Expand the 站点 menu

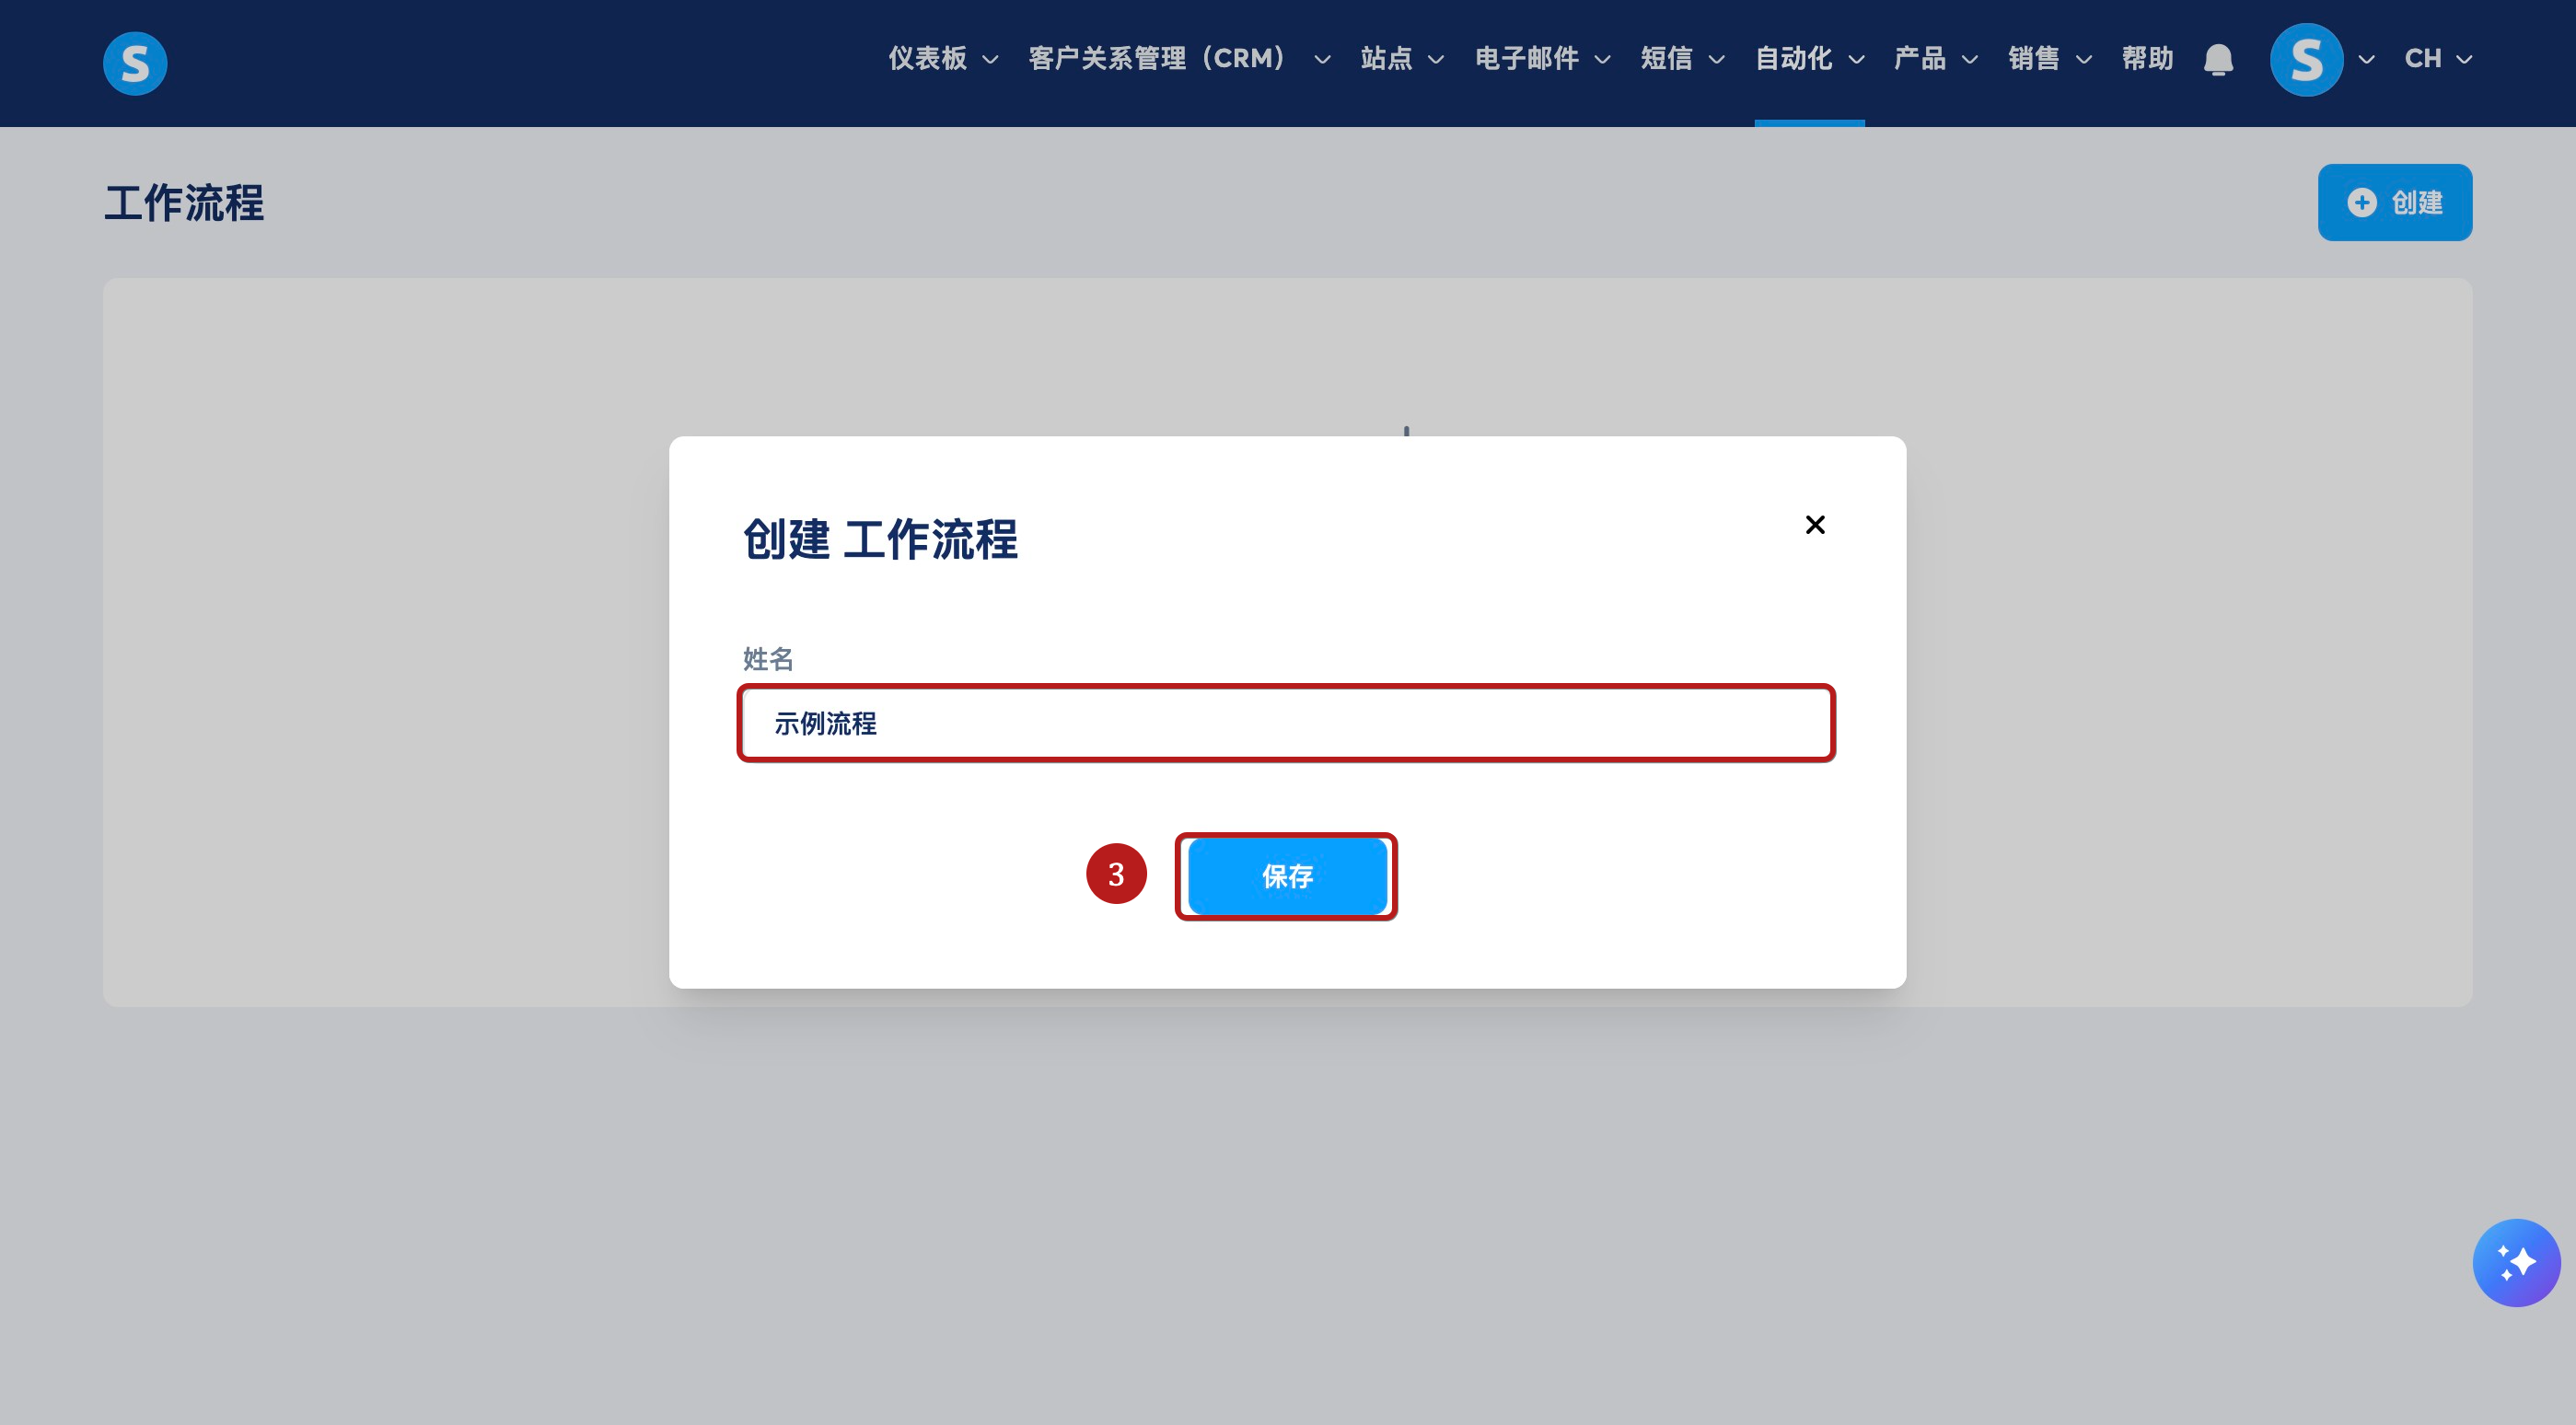click(x=1402, y=59)
